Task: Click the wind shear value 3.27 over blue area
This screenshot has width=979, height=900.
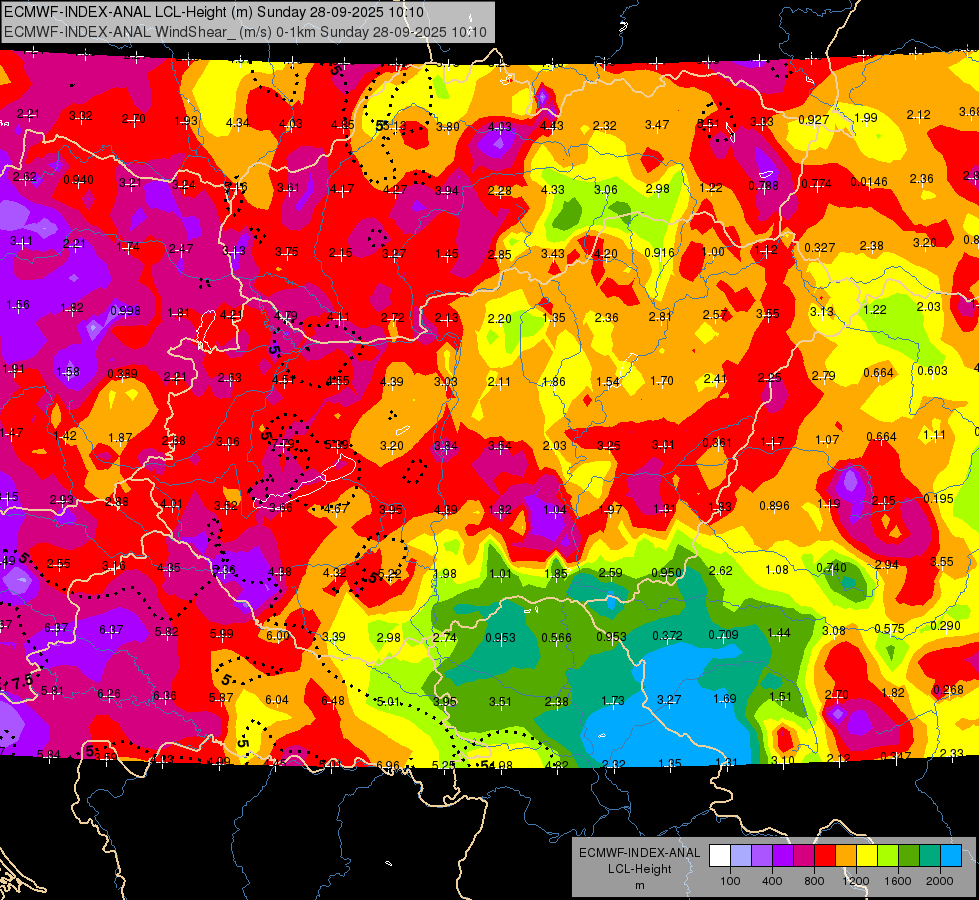Action: coord(669,700)
